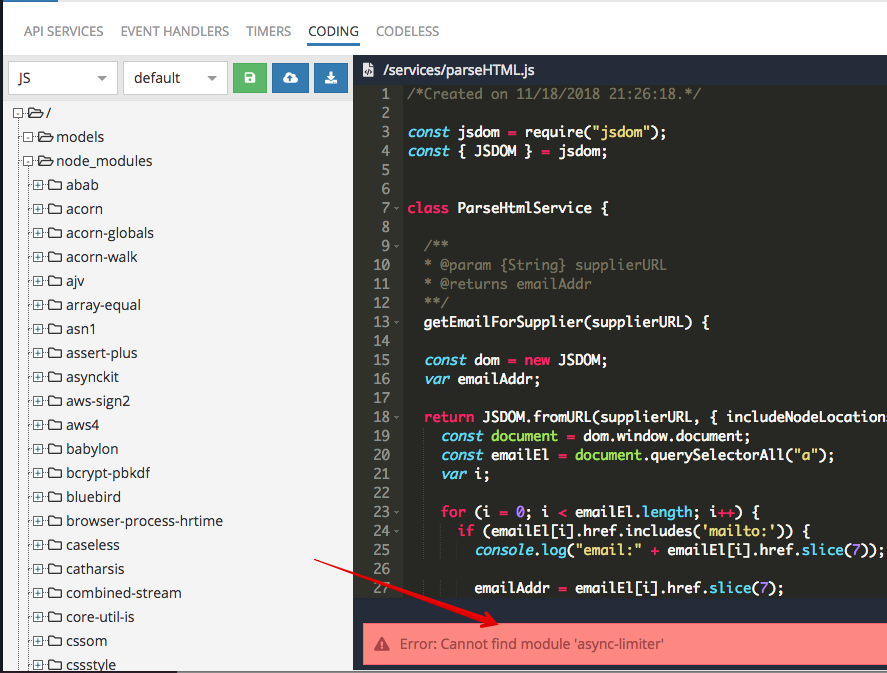Fold the class at line 7

397,209
